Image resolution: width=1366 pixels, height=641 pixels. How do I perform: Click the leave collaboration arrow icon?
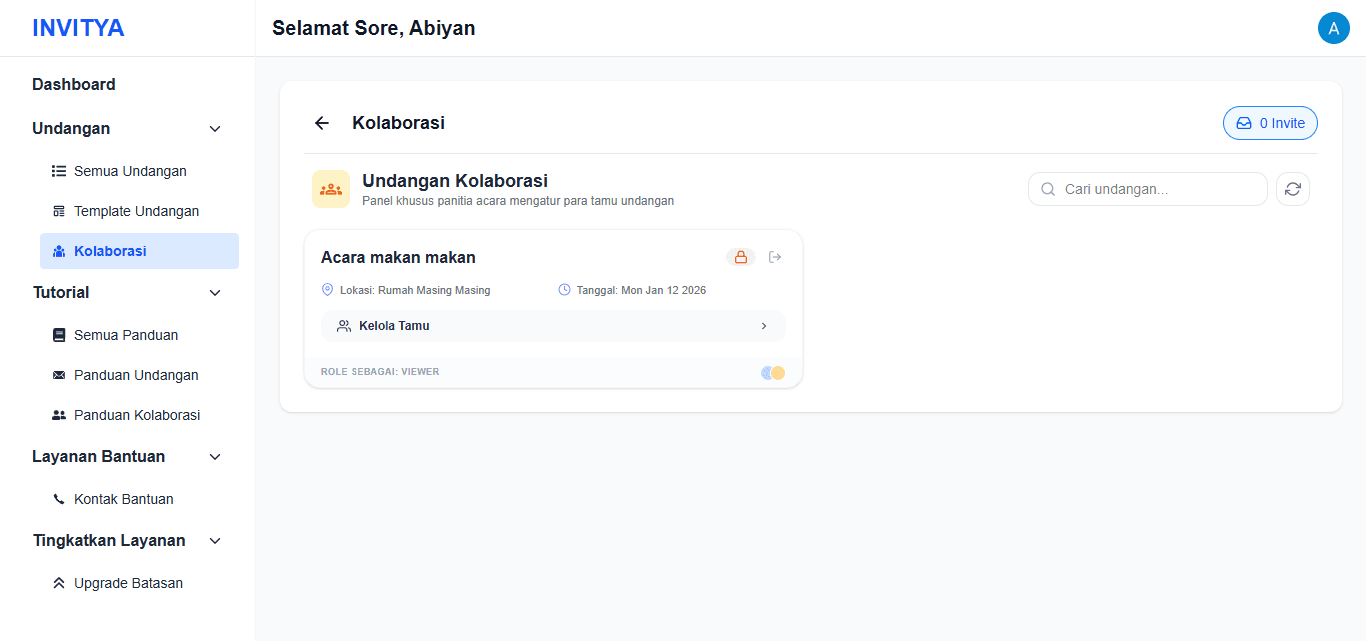coord(775,256)
